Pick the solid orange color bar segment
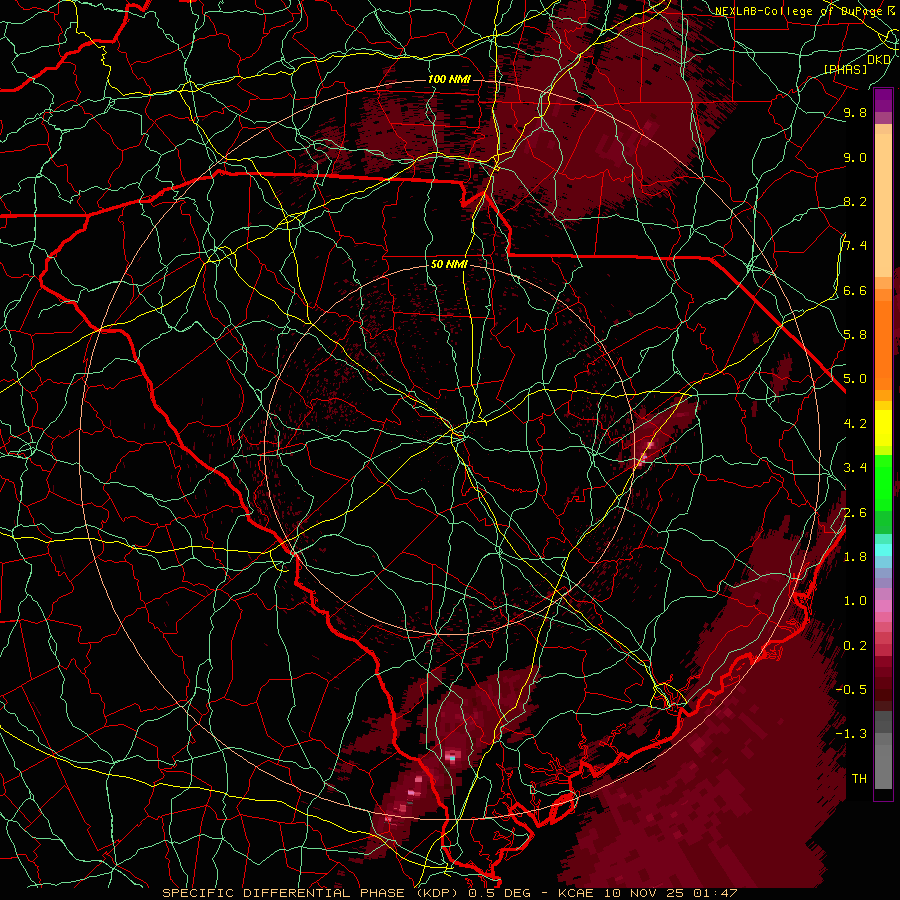This screenshot has height=900, width=900. [x=883, y=344]
